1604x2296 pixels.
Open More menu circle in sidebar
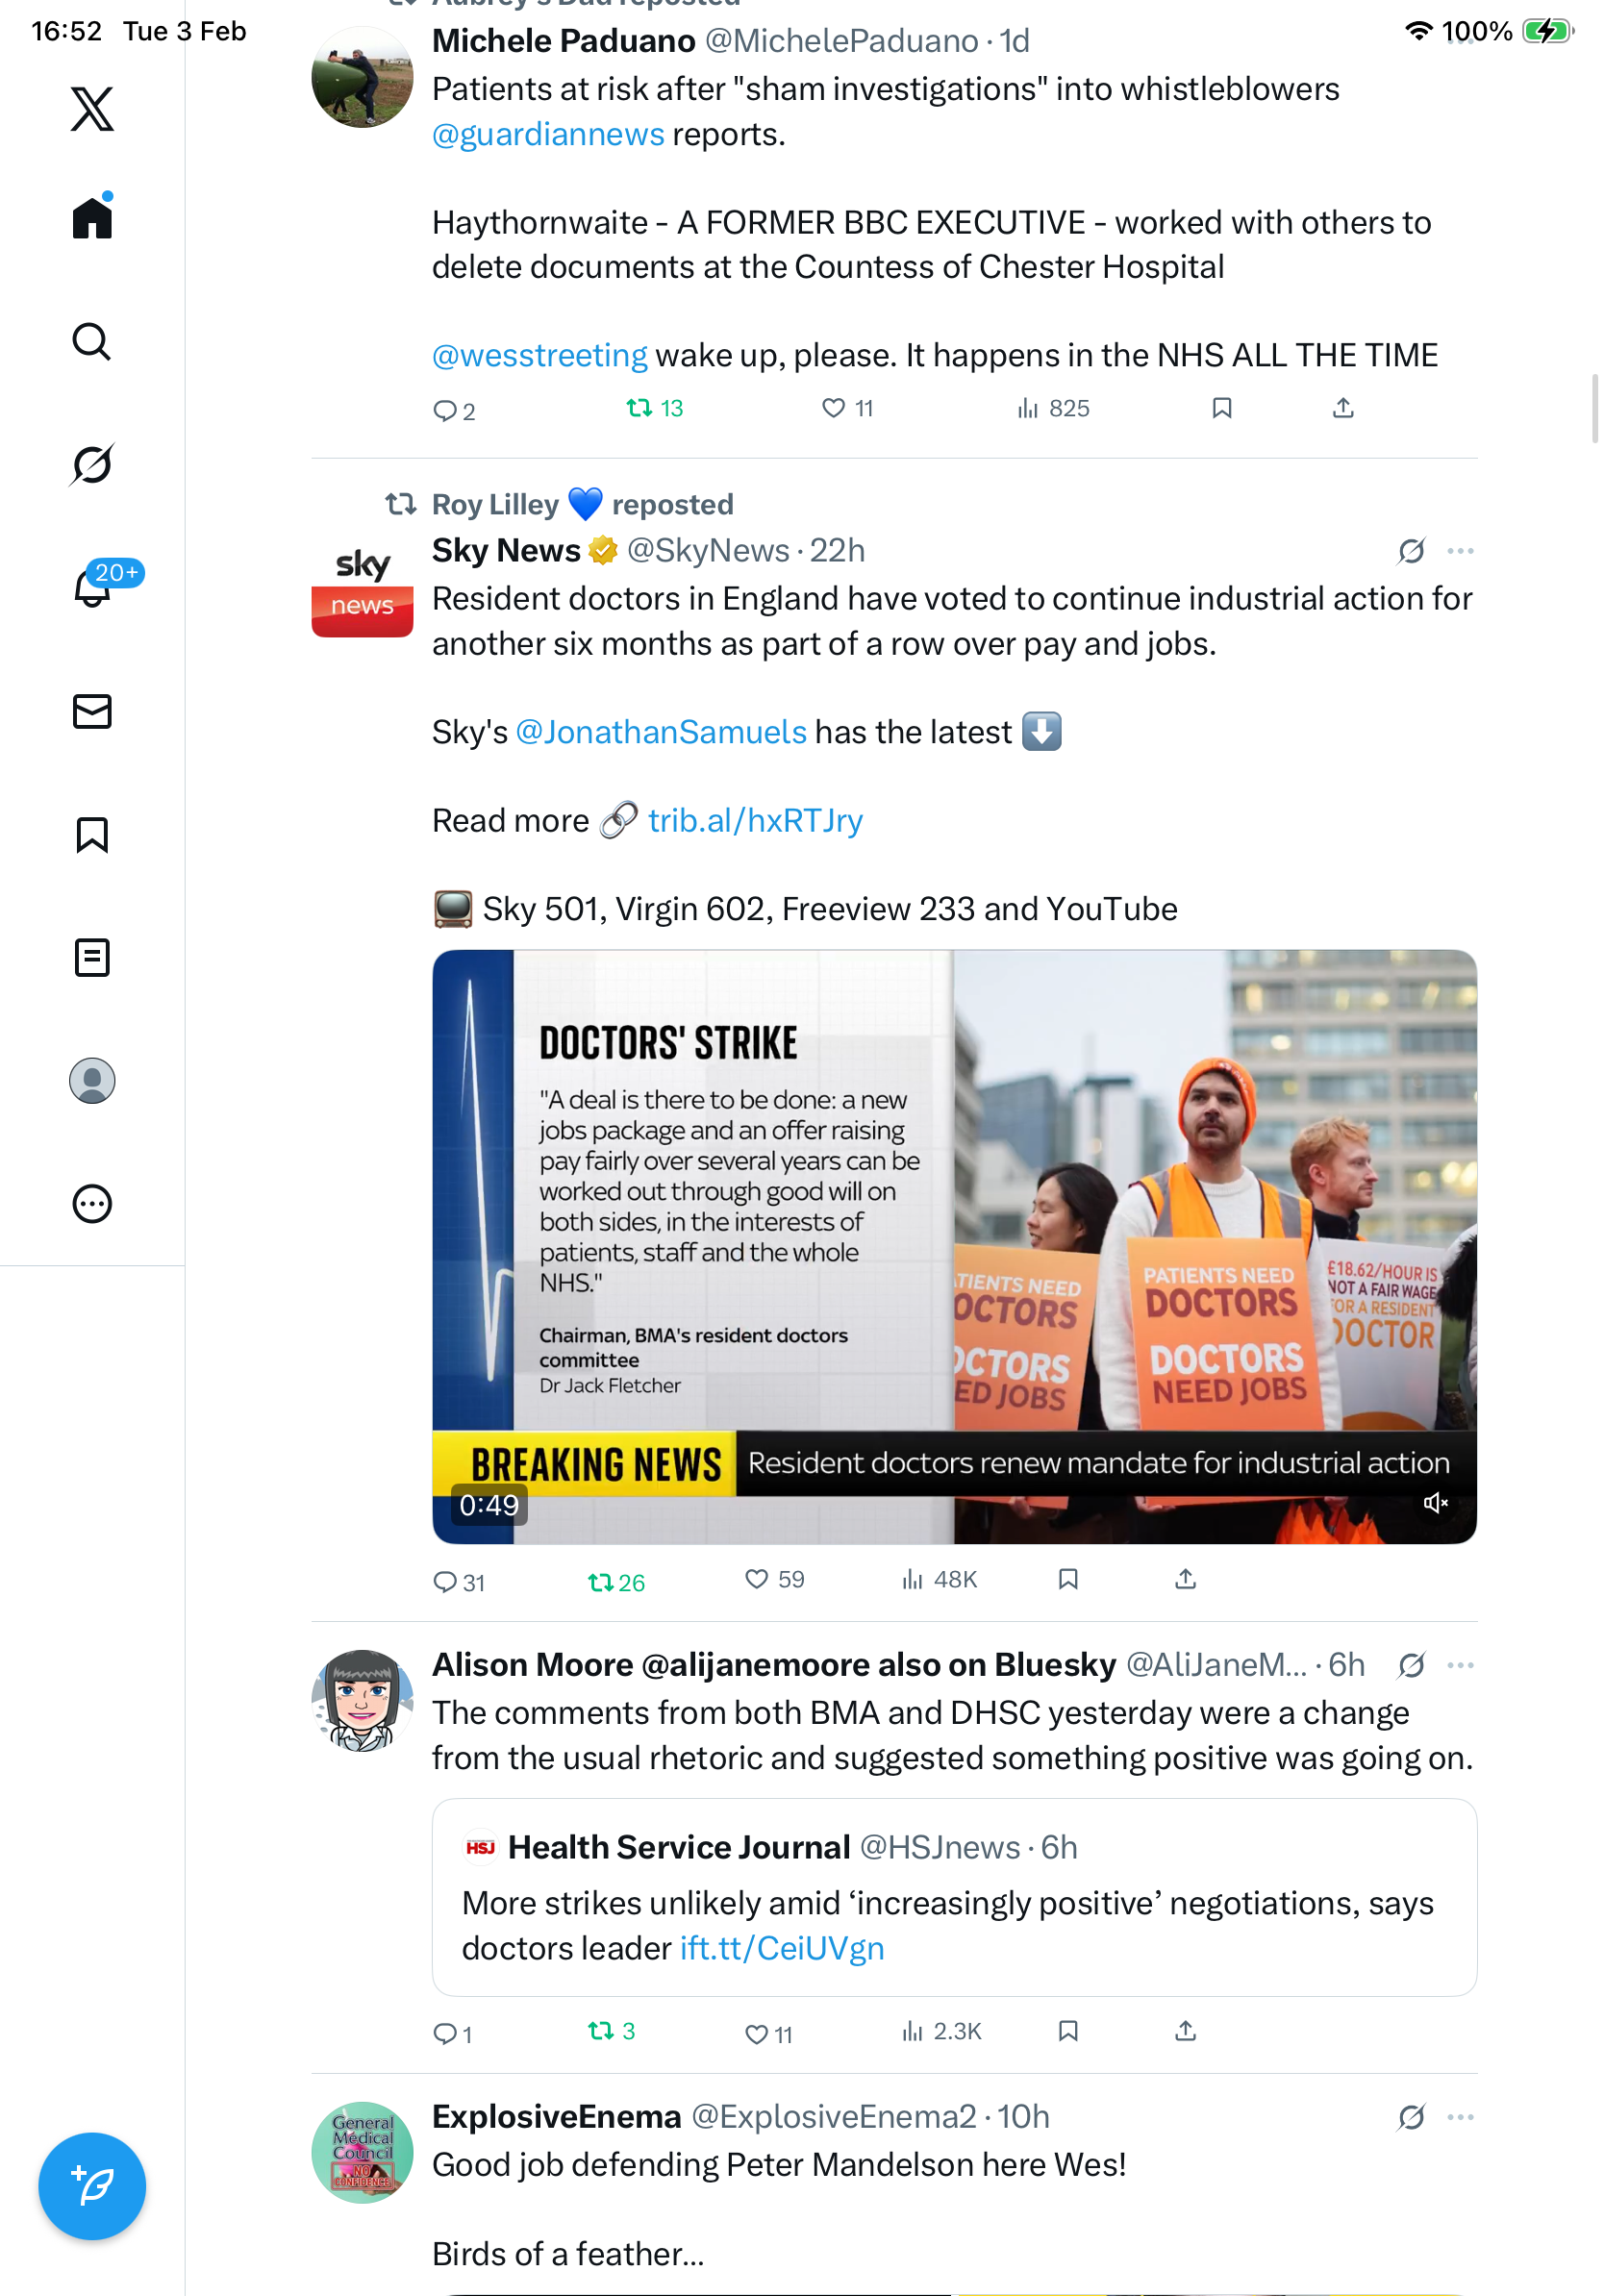92,1203
